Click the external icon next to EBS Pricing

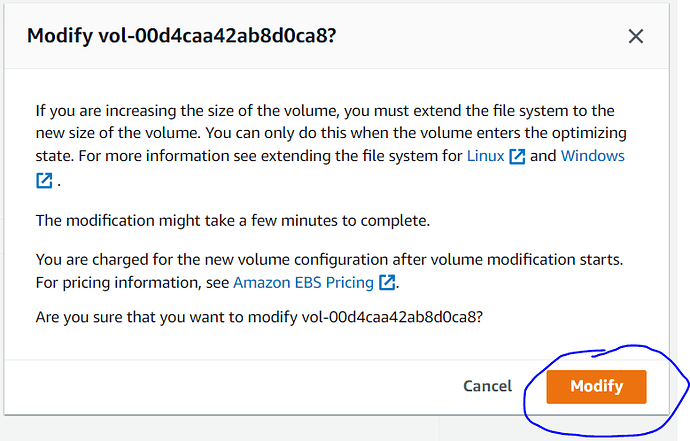(387, 283)
